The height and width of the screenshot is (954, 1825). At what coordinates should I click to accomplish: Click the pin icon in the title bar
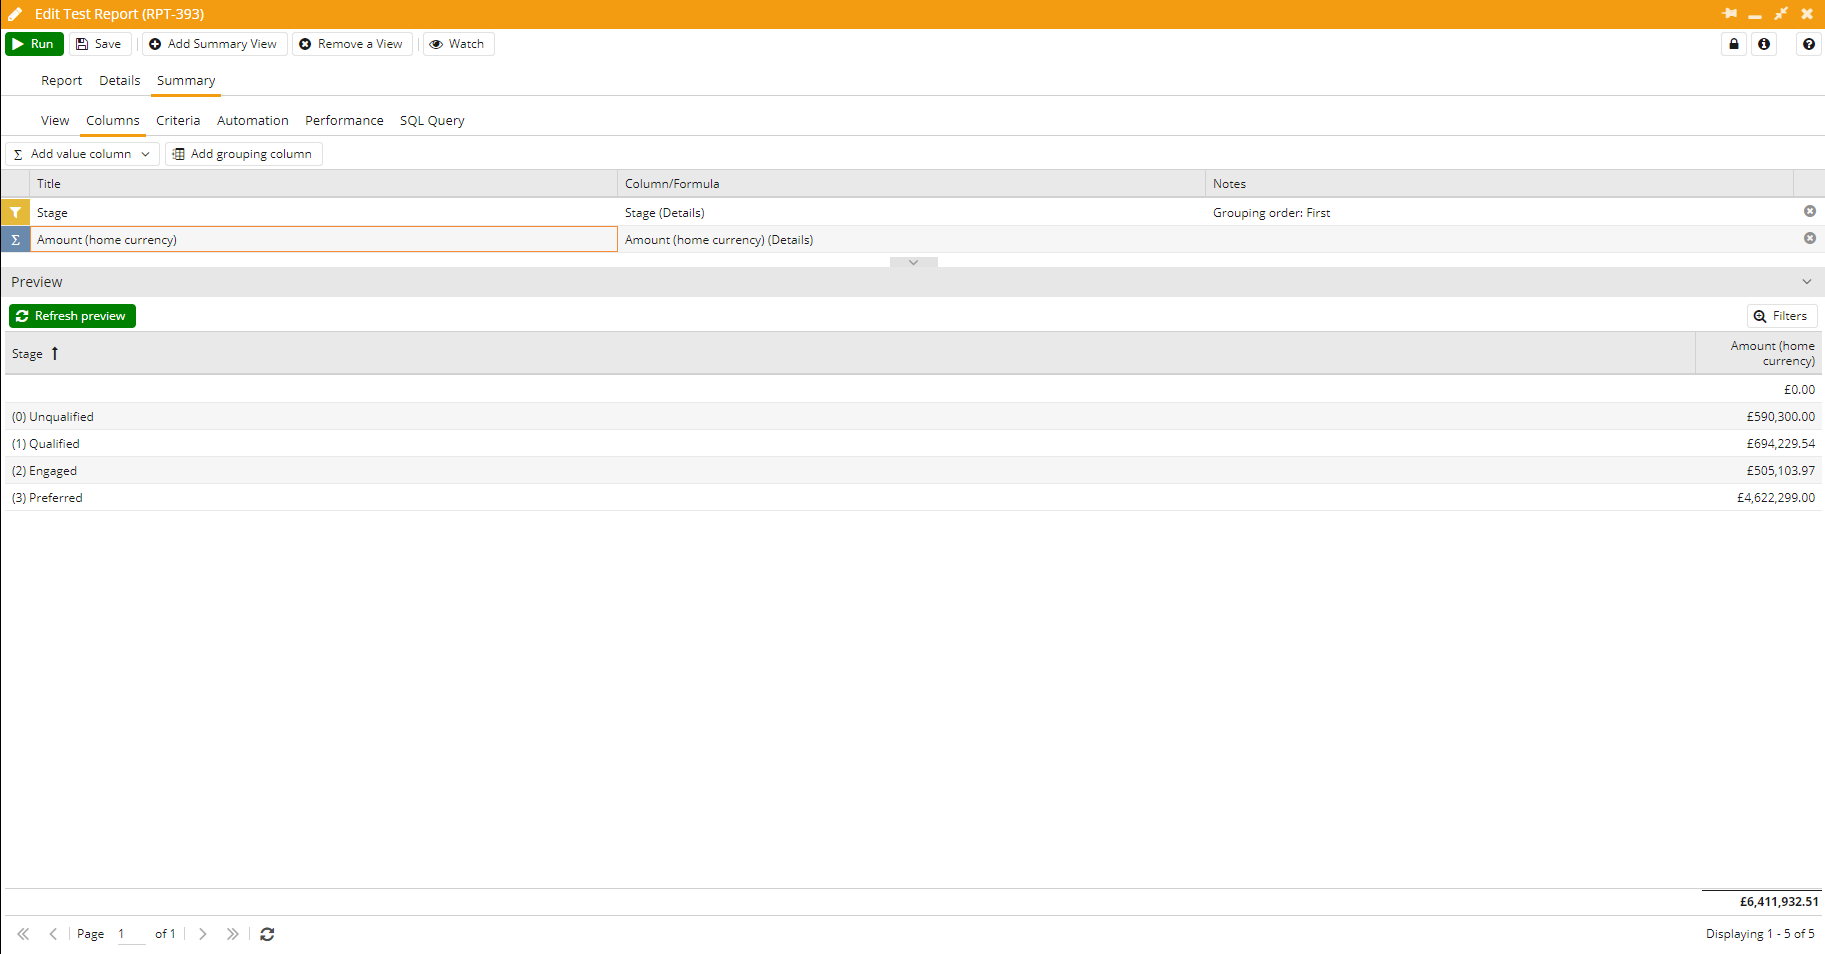tap(1729, 14)
